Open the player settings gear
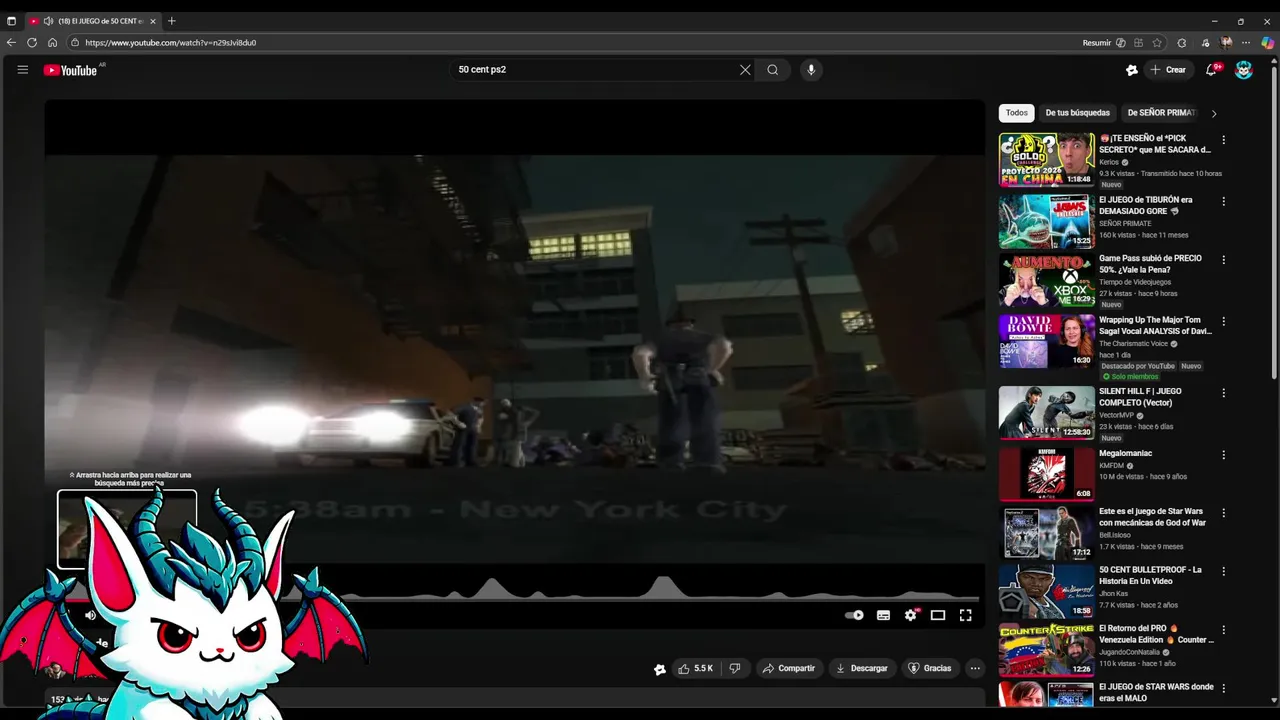 (x=911, y=615)
